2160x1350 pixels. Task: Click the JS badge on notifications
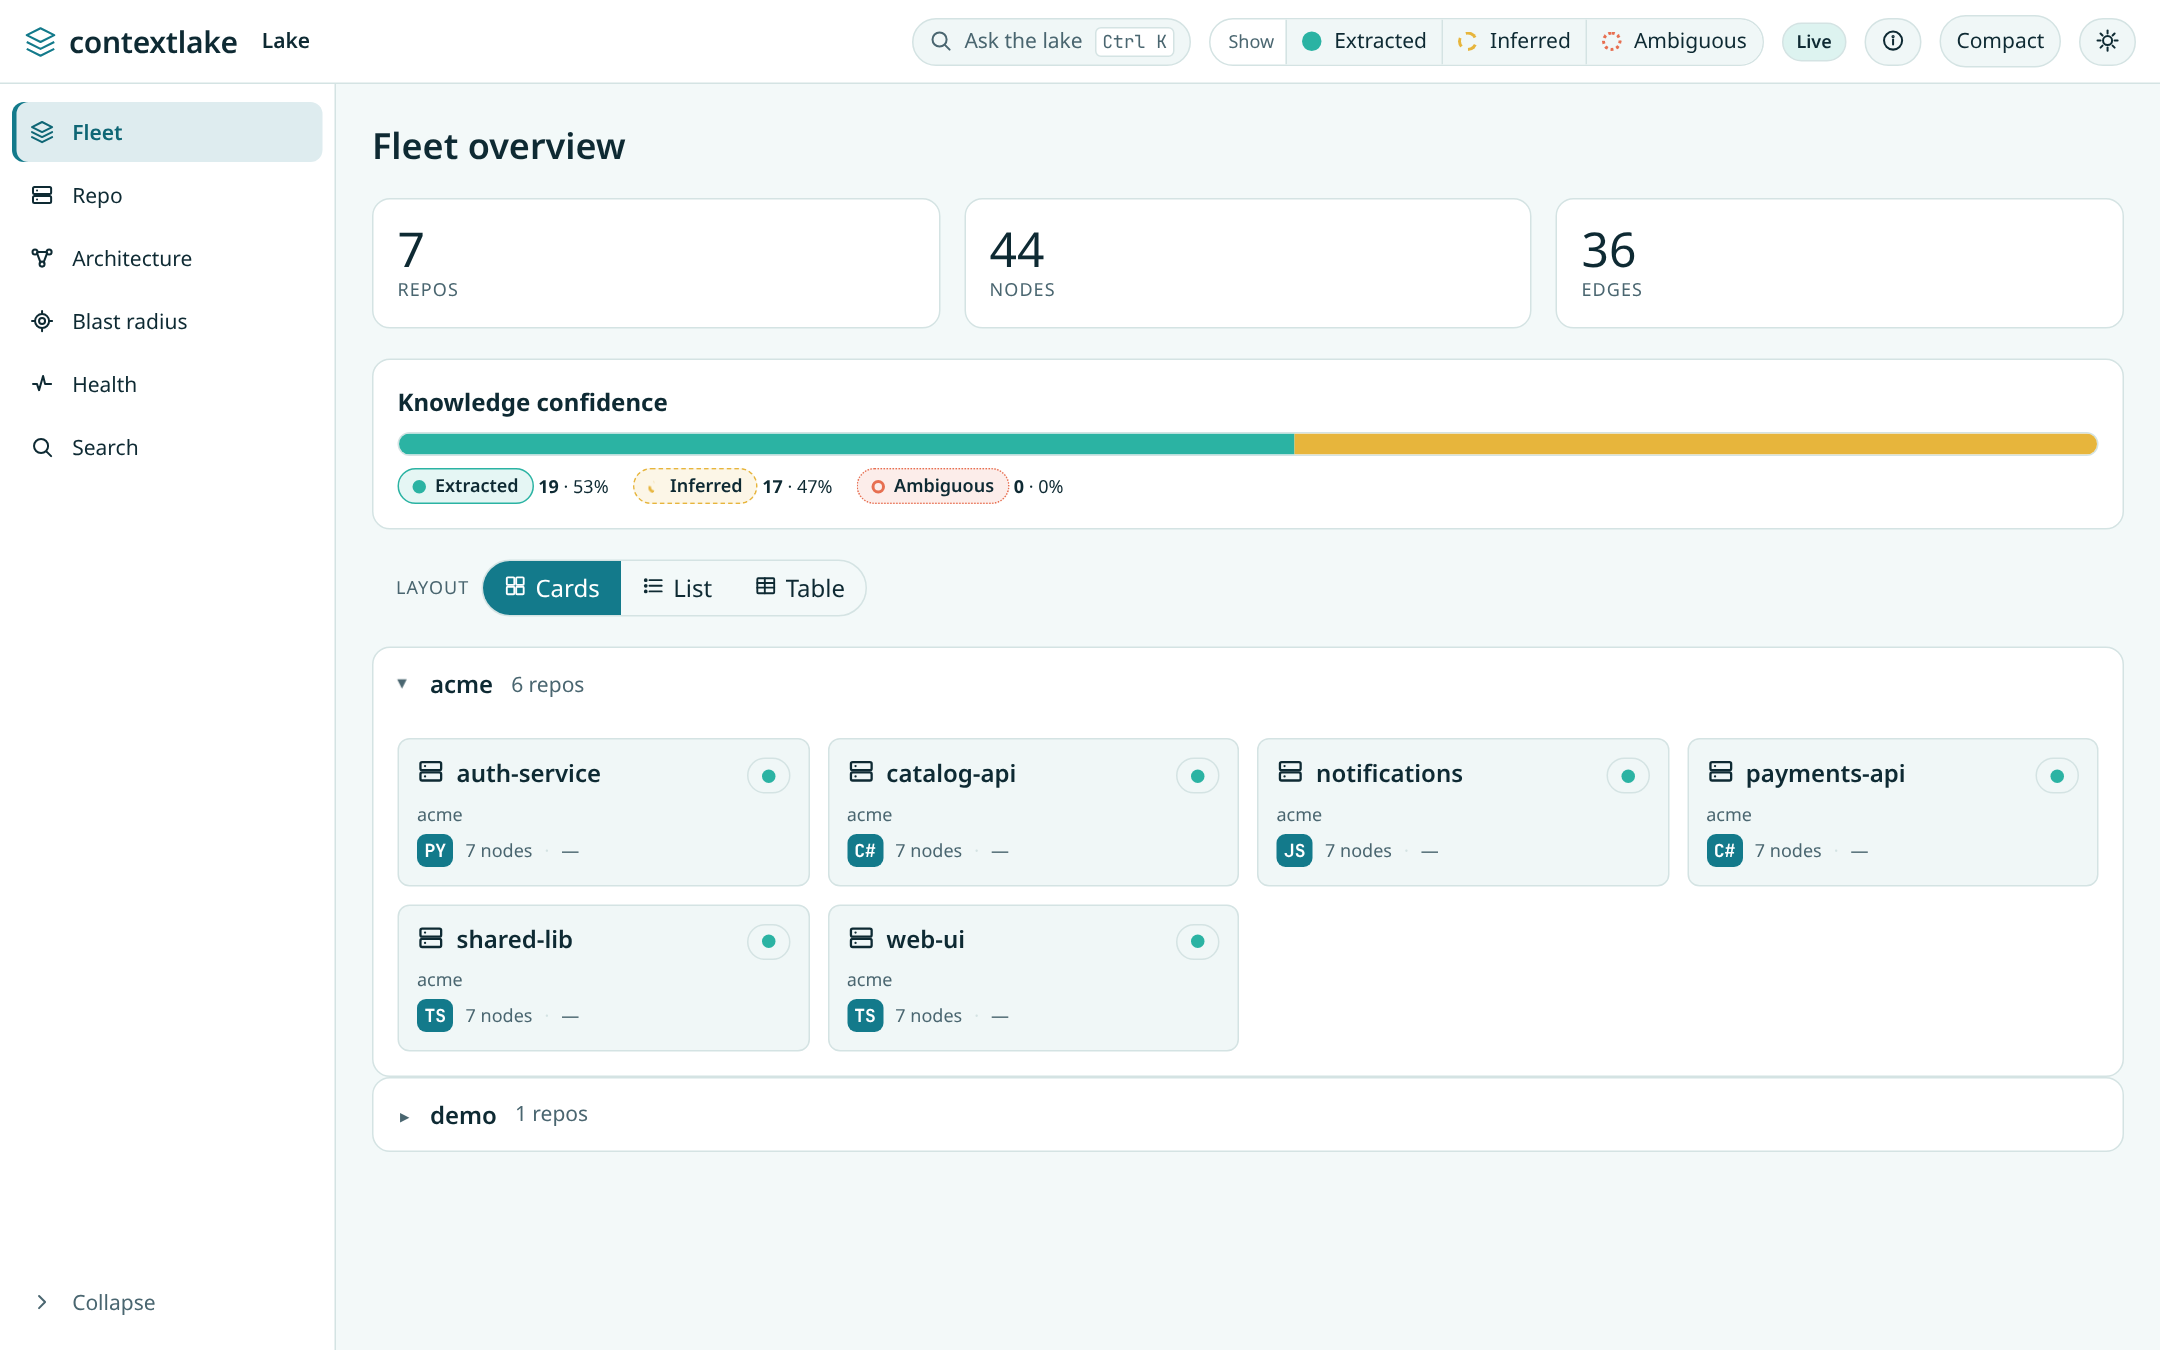pyautogui.click(x=1294, y=851)
